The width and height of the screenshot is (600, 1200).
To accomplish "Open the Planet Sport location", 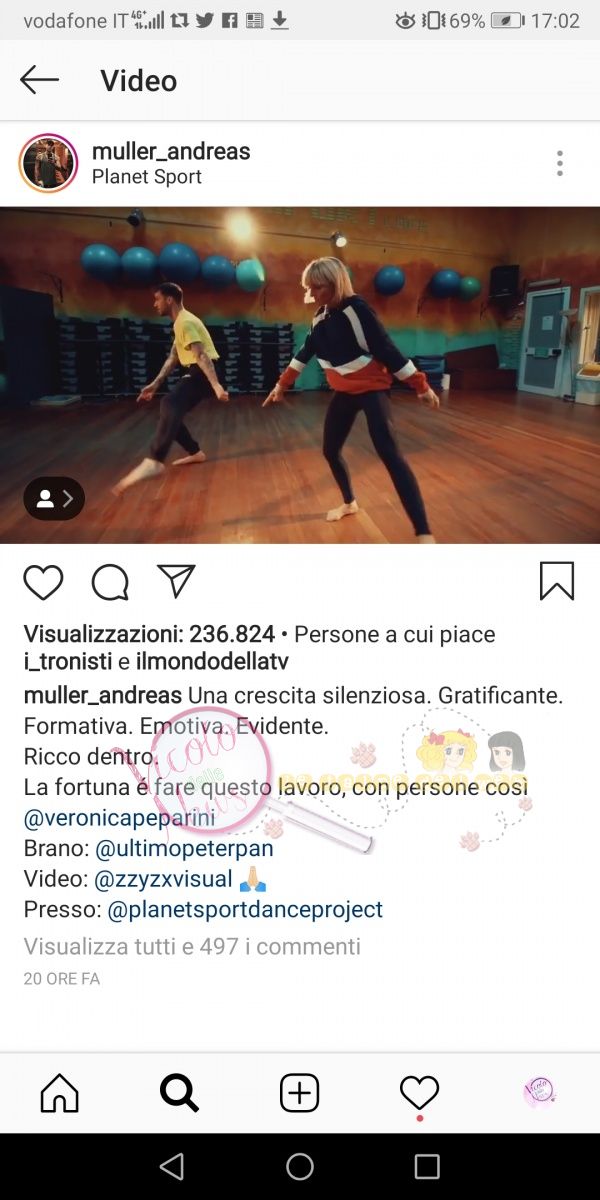I will coord(147,177).
